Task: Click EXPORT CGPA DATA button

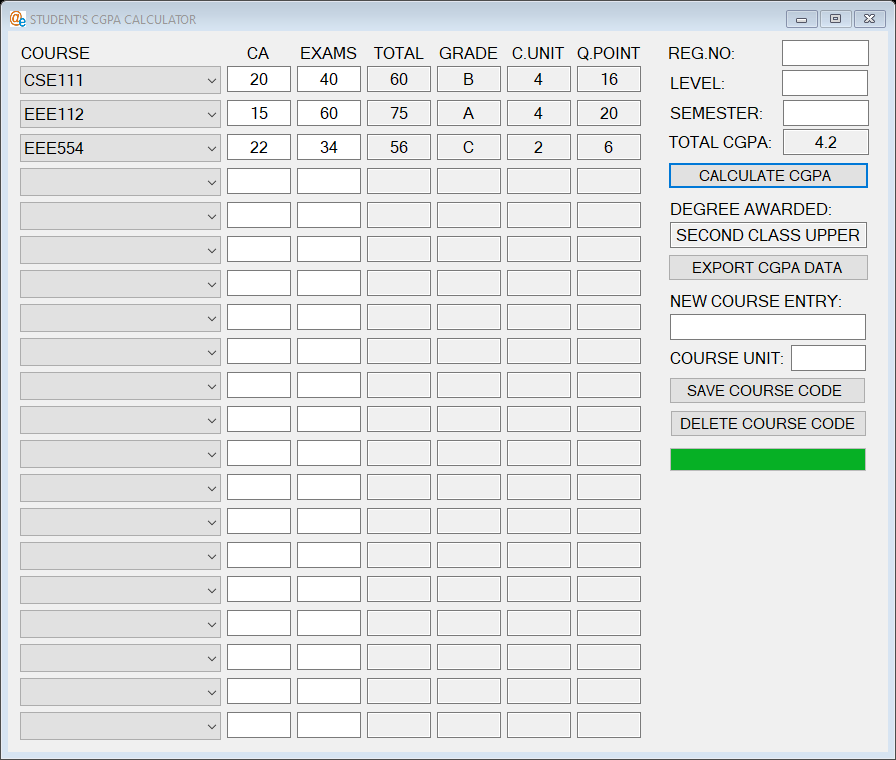Action: tap(768, 267)
